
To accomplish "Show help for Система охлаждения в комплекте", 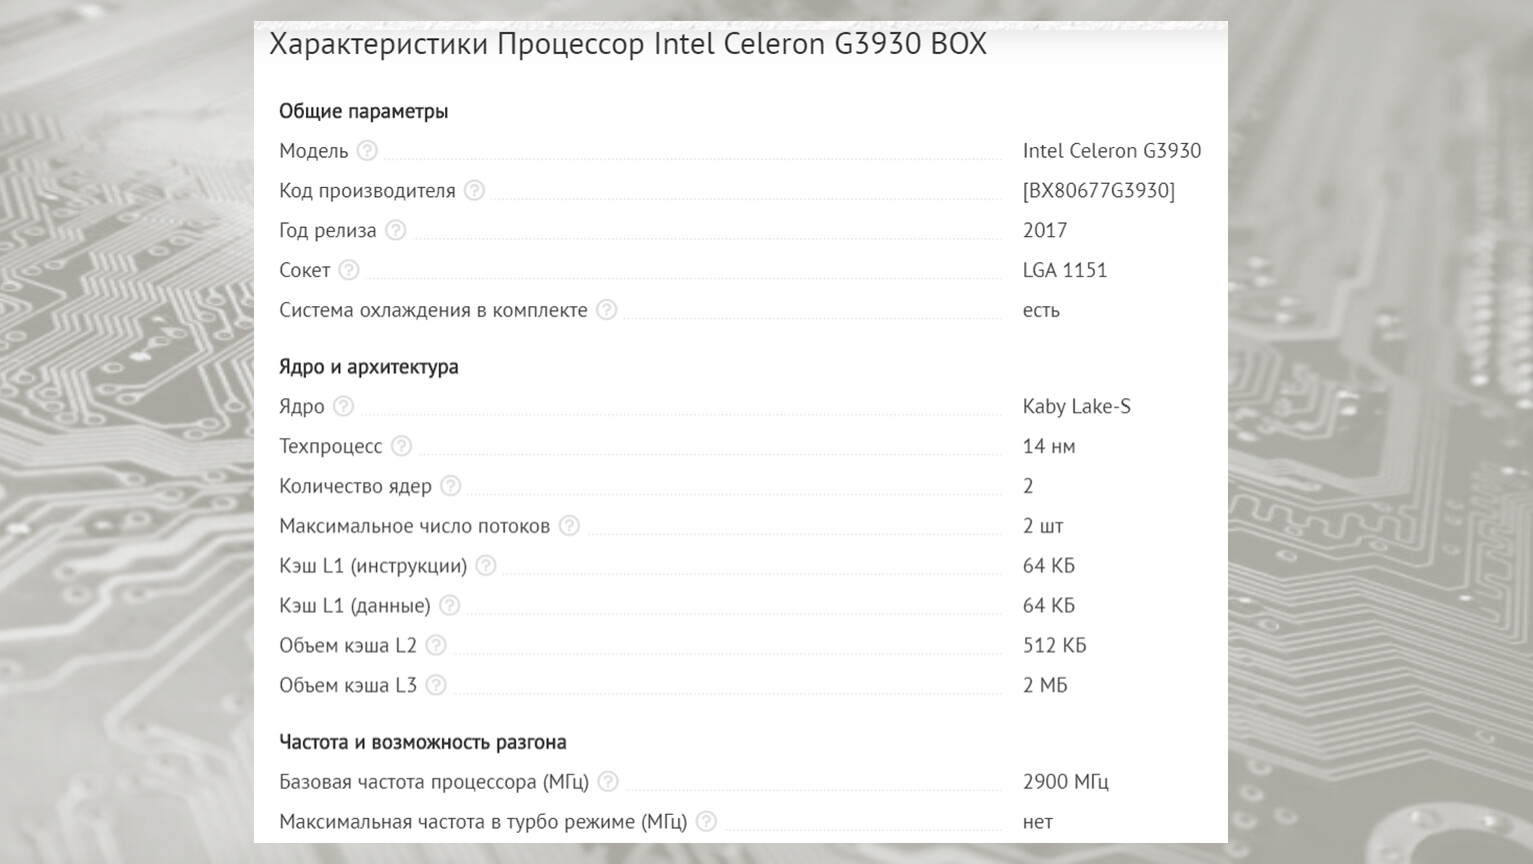I will tap(606, 310).
